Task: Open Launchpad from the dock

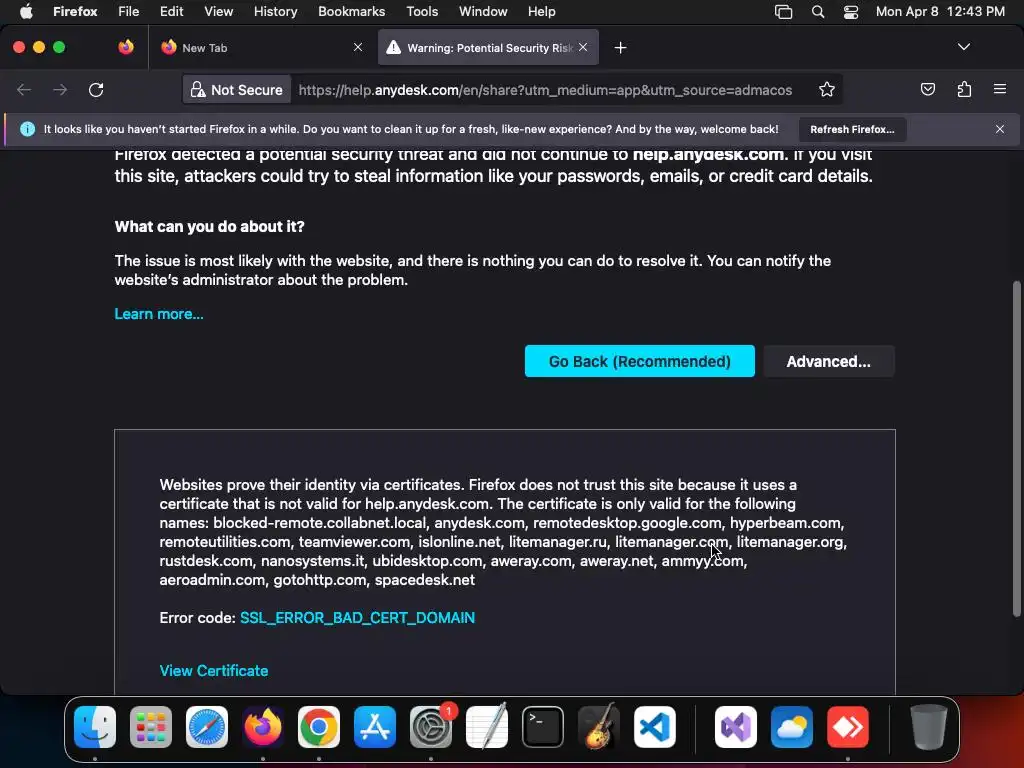Action: coord(151,727)
